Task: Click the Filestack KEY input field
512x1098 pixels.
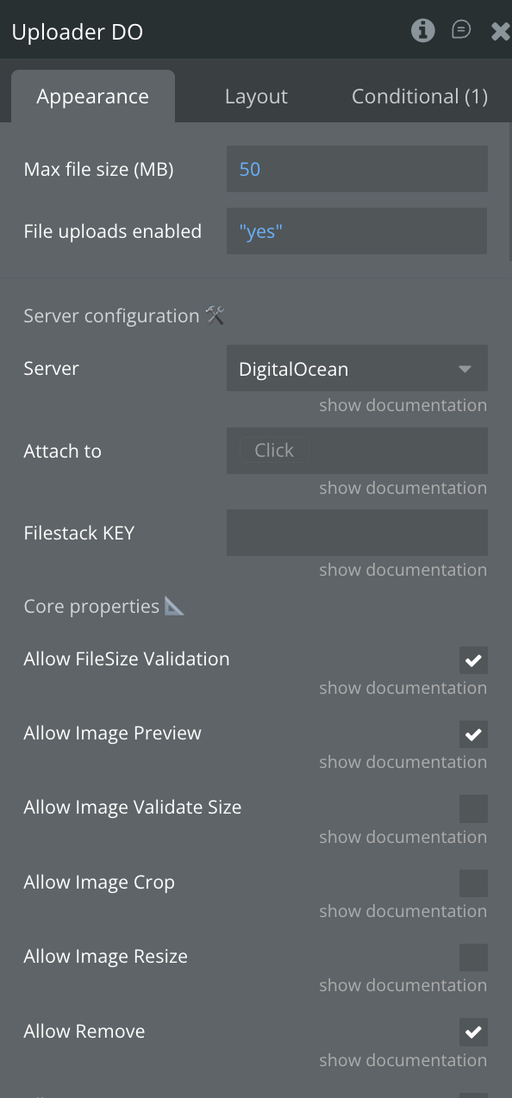Action: [357, 533]
